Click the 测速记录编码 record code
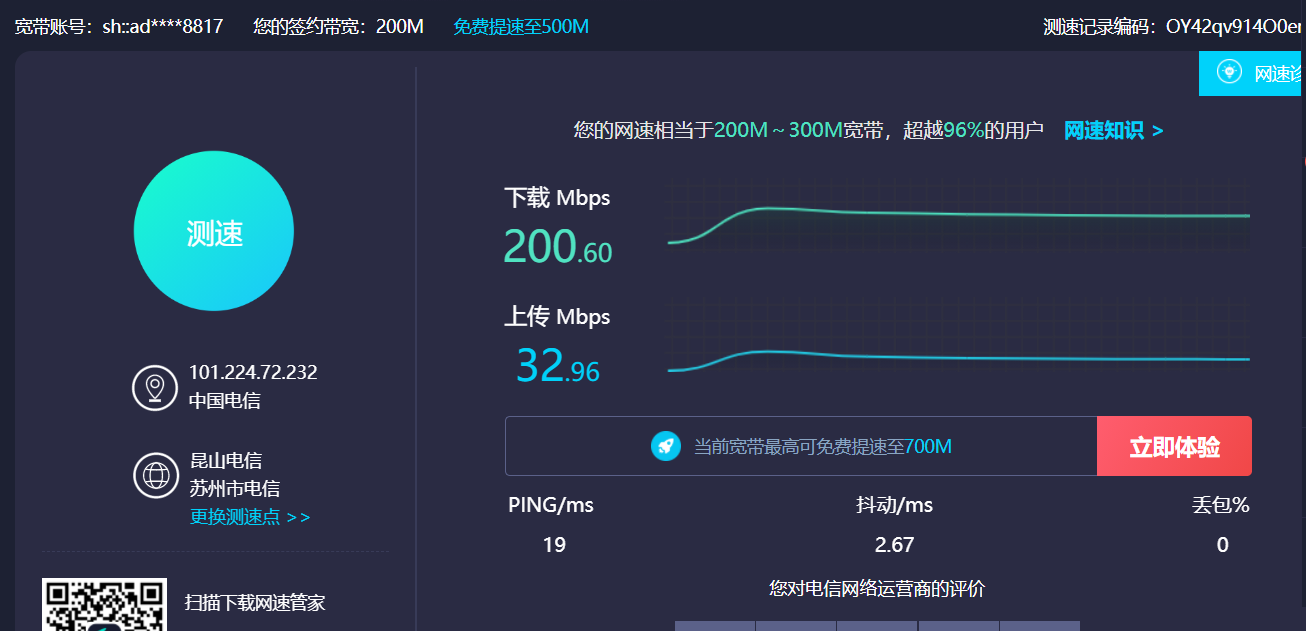Image resolution: width=1306 pixels, height=631 pixels. pyautogui.click(x=1174, y=26)
